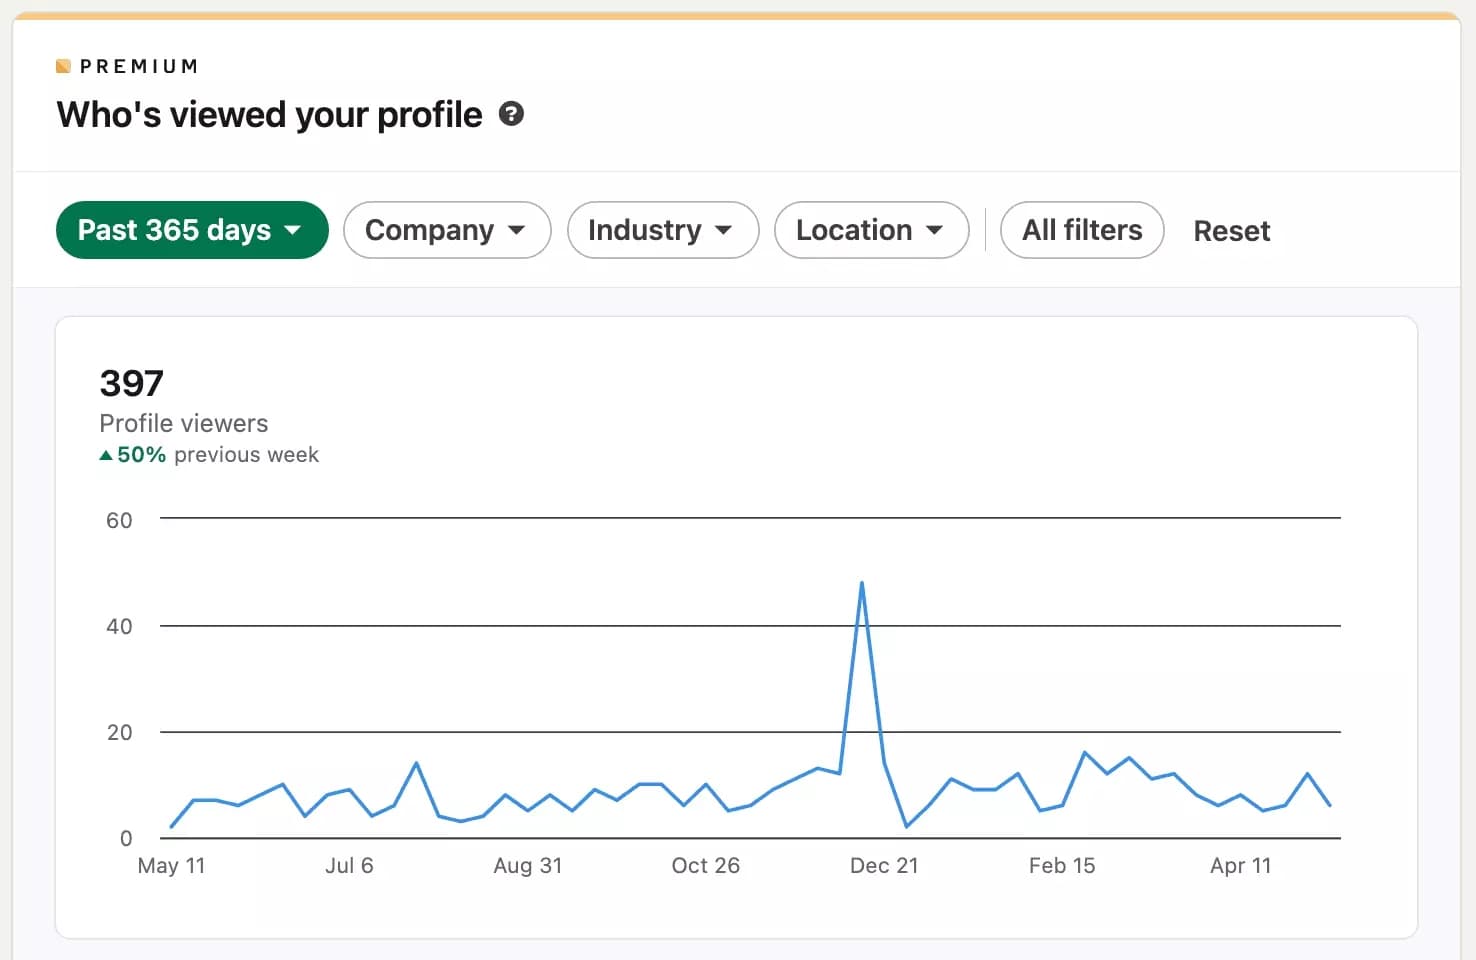Click the green upward trend arrow
The height and width of the screenshot is (960, 1476).
(104, 454)
